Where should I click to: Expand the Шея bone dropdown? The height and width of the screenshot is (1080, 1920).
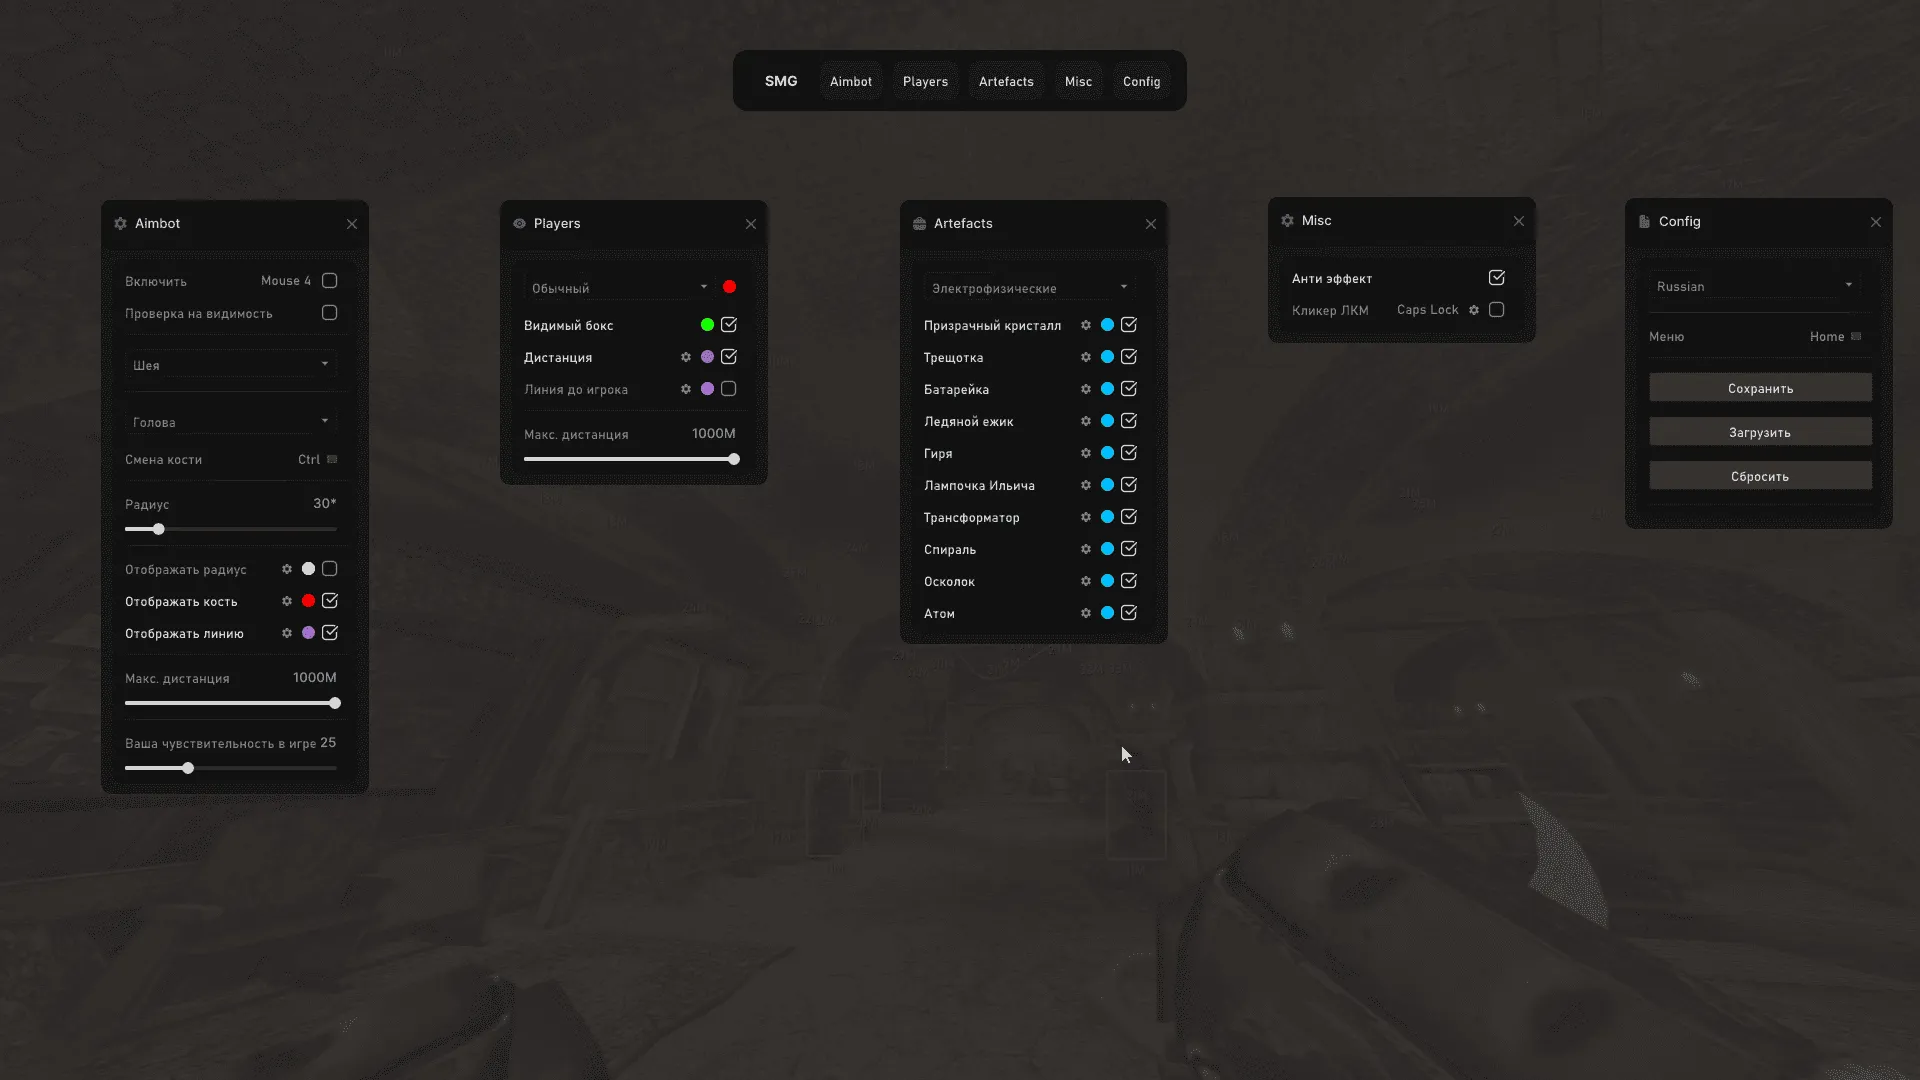coord(231,365)
